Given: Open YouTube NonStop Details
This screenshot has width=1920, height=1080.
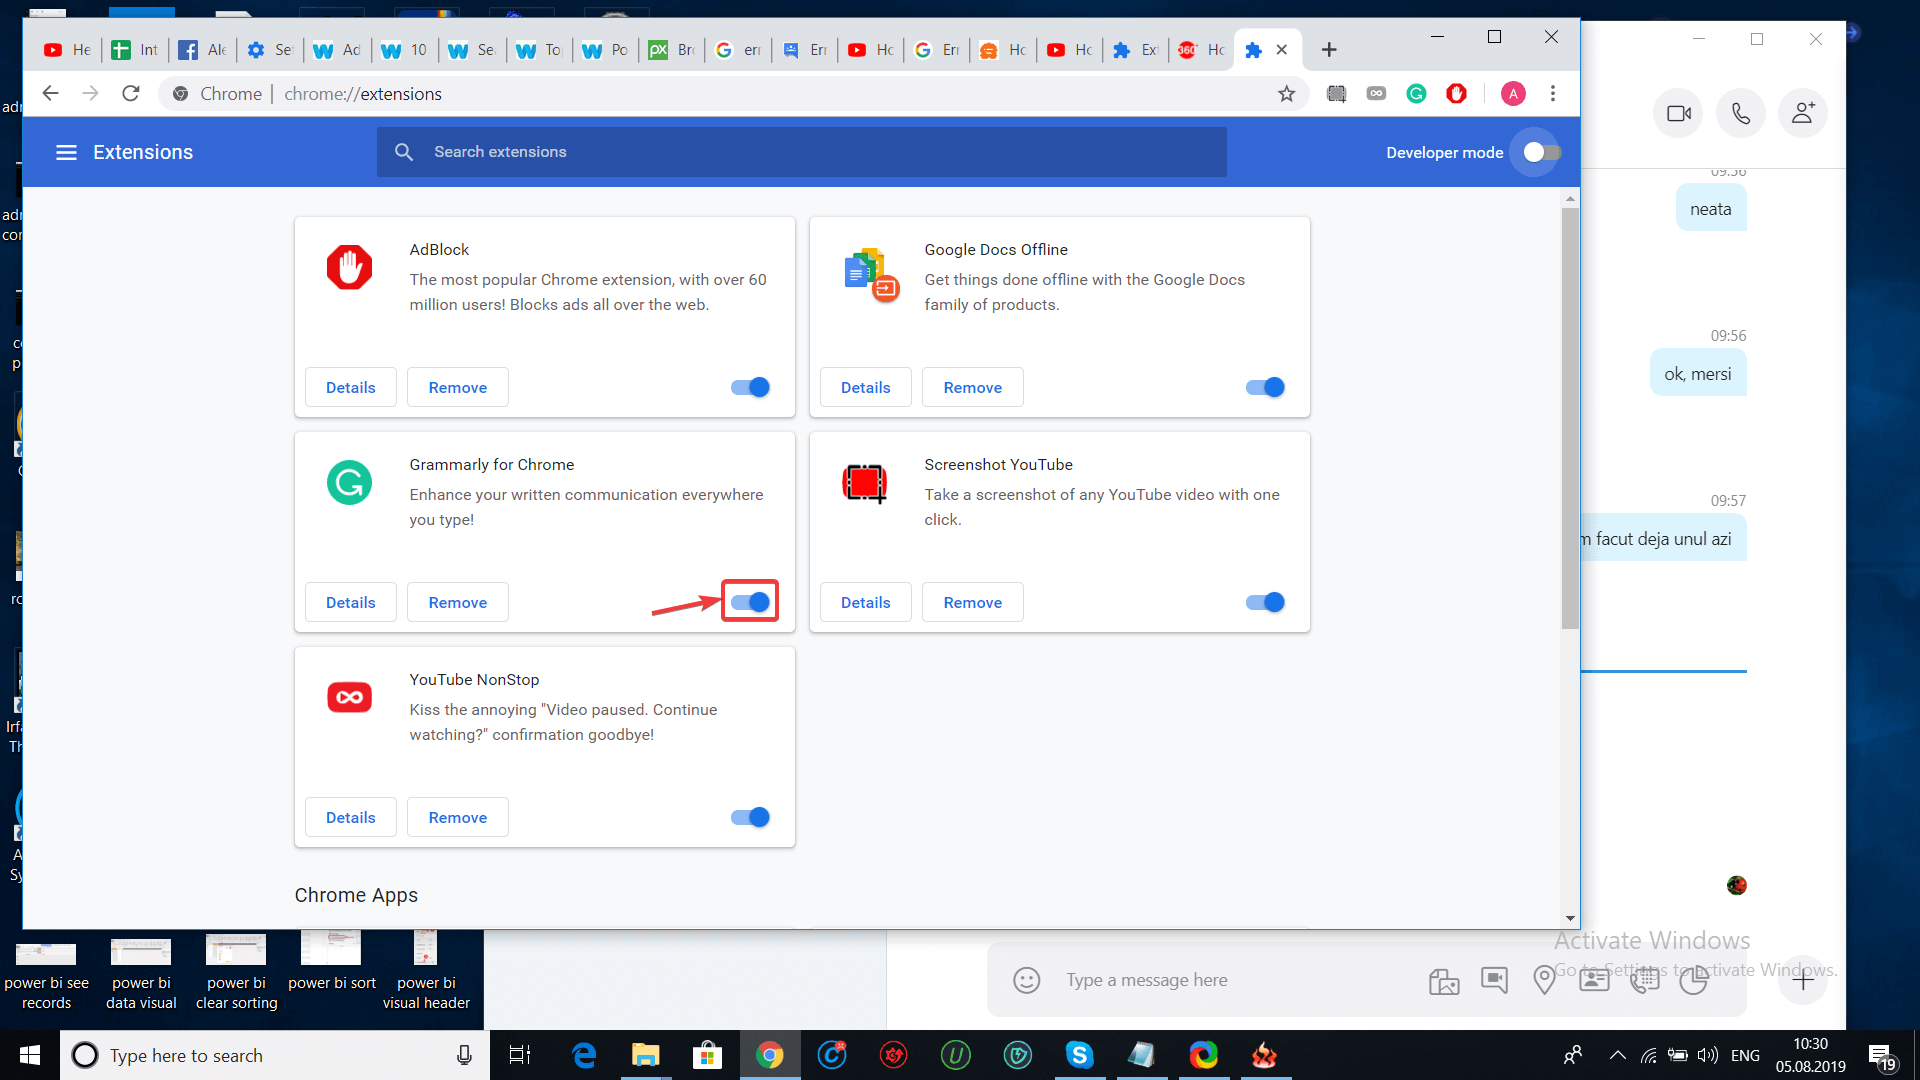Looking at the screenshot, I should pyautogui.click(x=351, y=817).
